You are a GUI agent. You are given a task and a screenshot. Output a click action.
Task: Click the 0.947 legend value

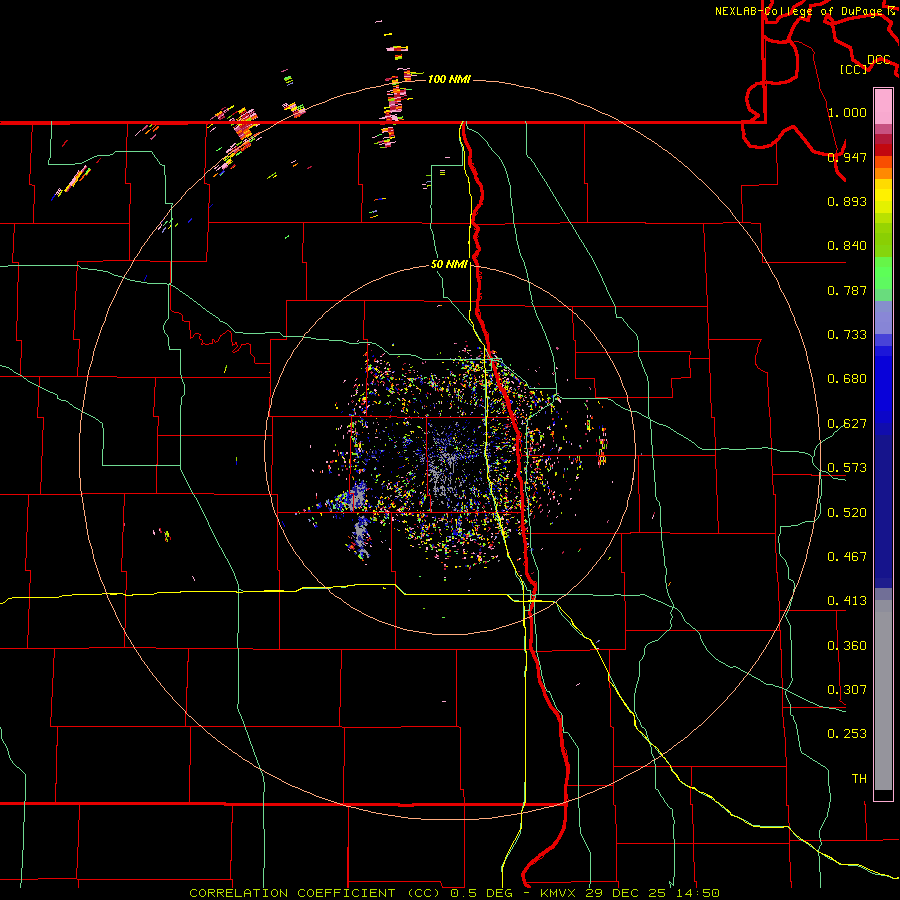coord(847,157)
